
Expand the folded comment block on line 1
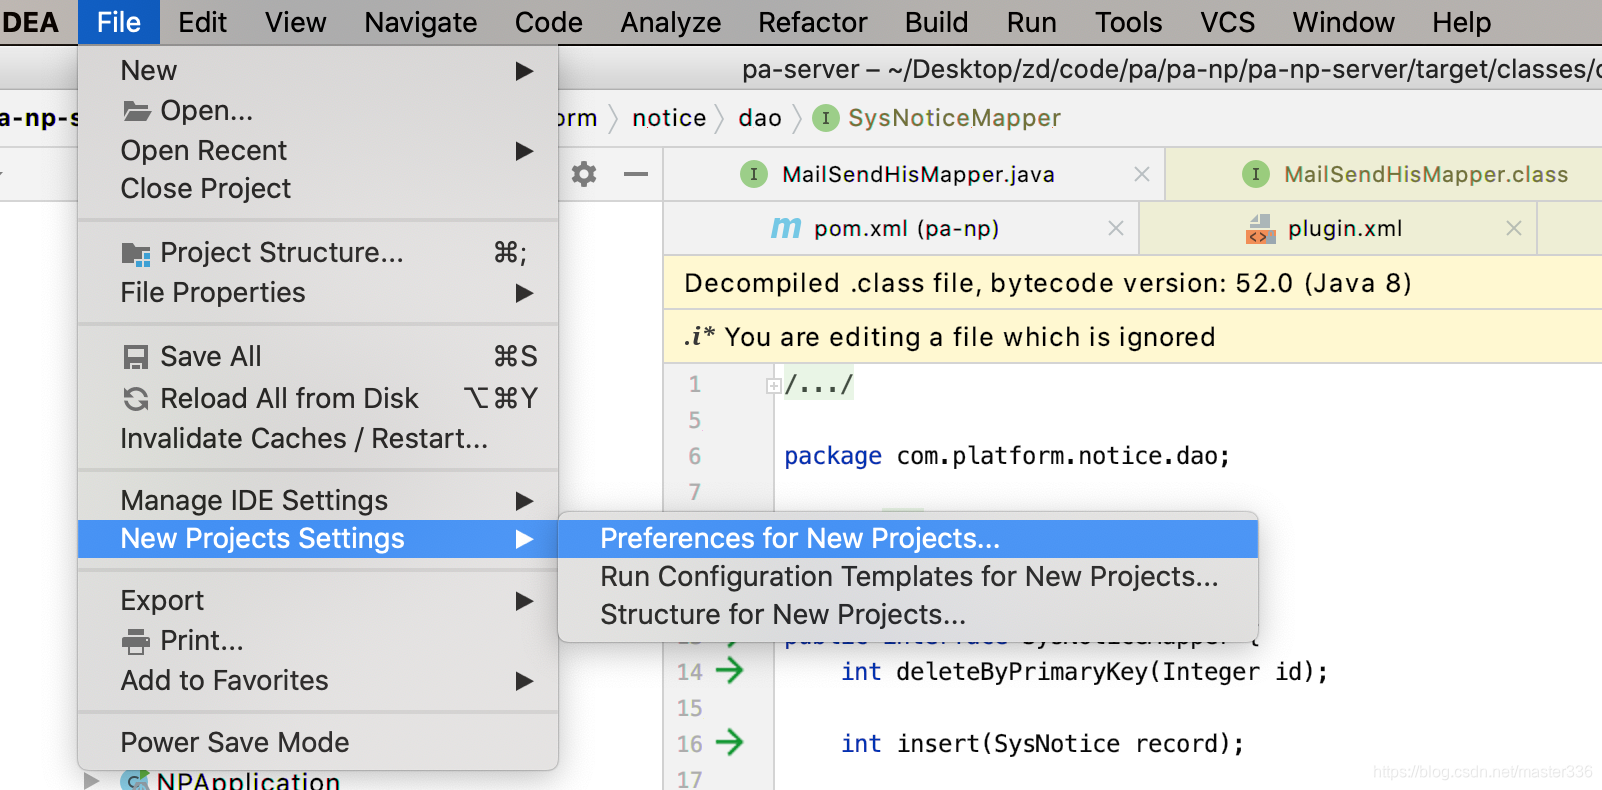(x=773, y=386)
